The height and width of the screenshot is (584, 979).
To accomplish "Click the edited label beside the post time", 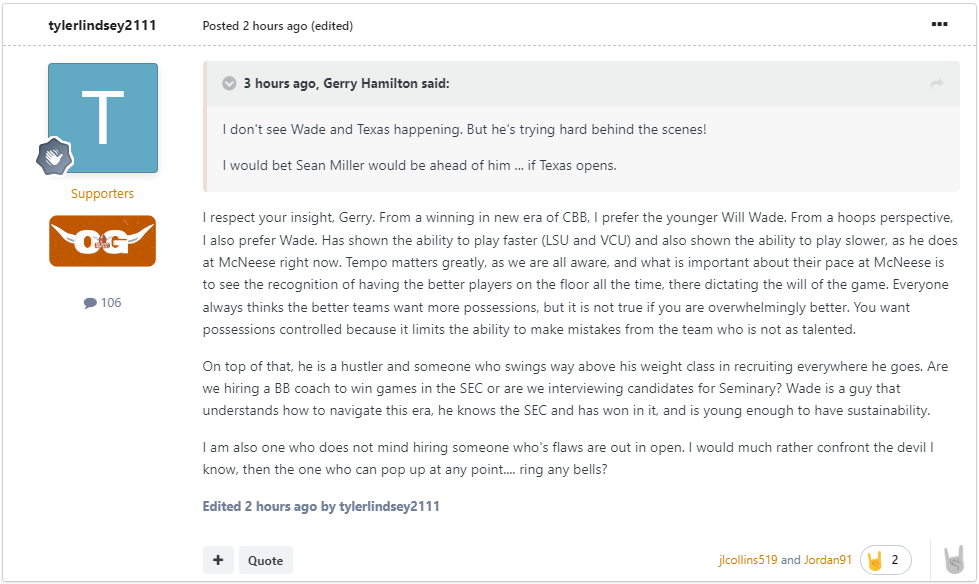I will [332, 26].
